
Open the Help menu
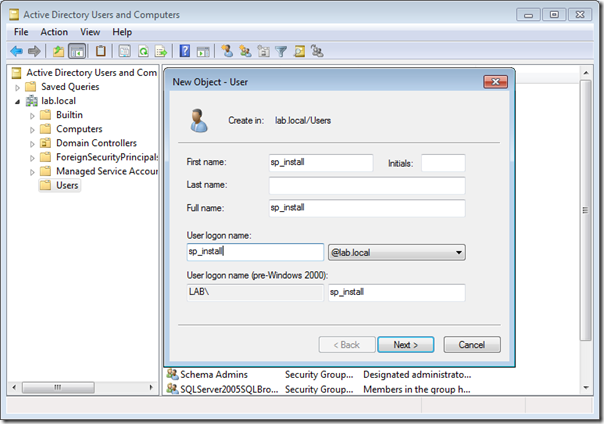click(x=122, y=32)
